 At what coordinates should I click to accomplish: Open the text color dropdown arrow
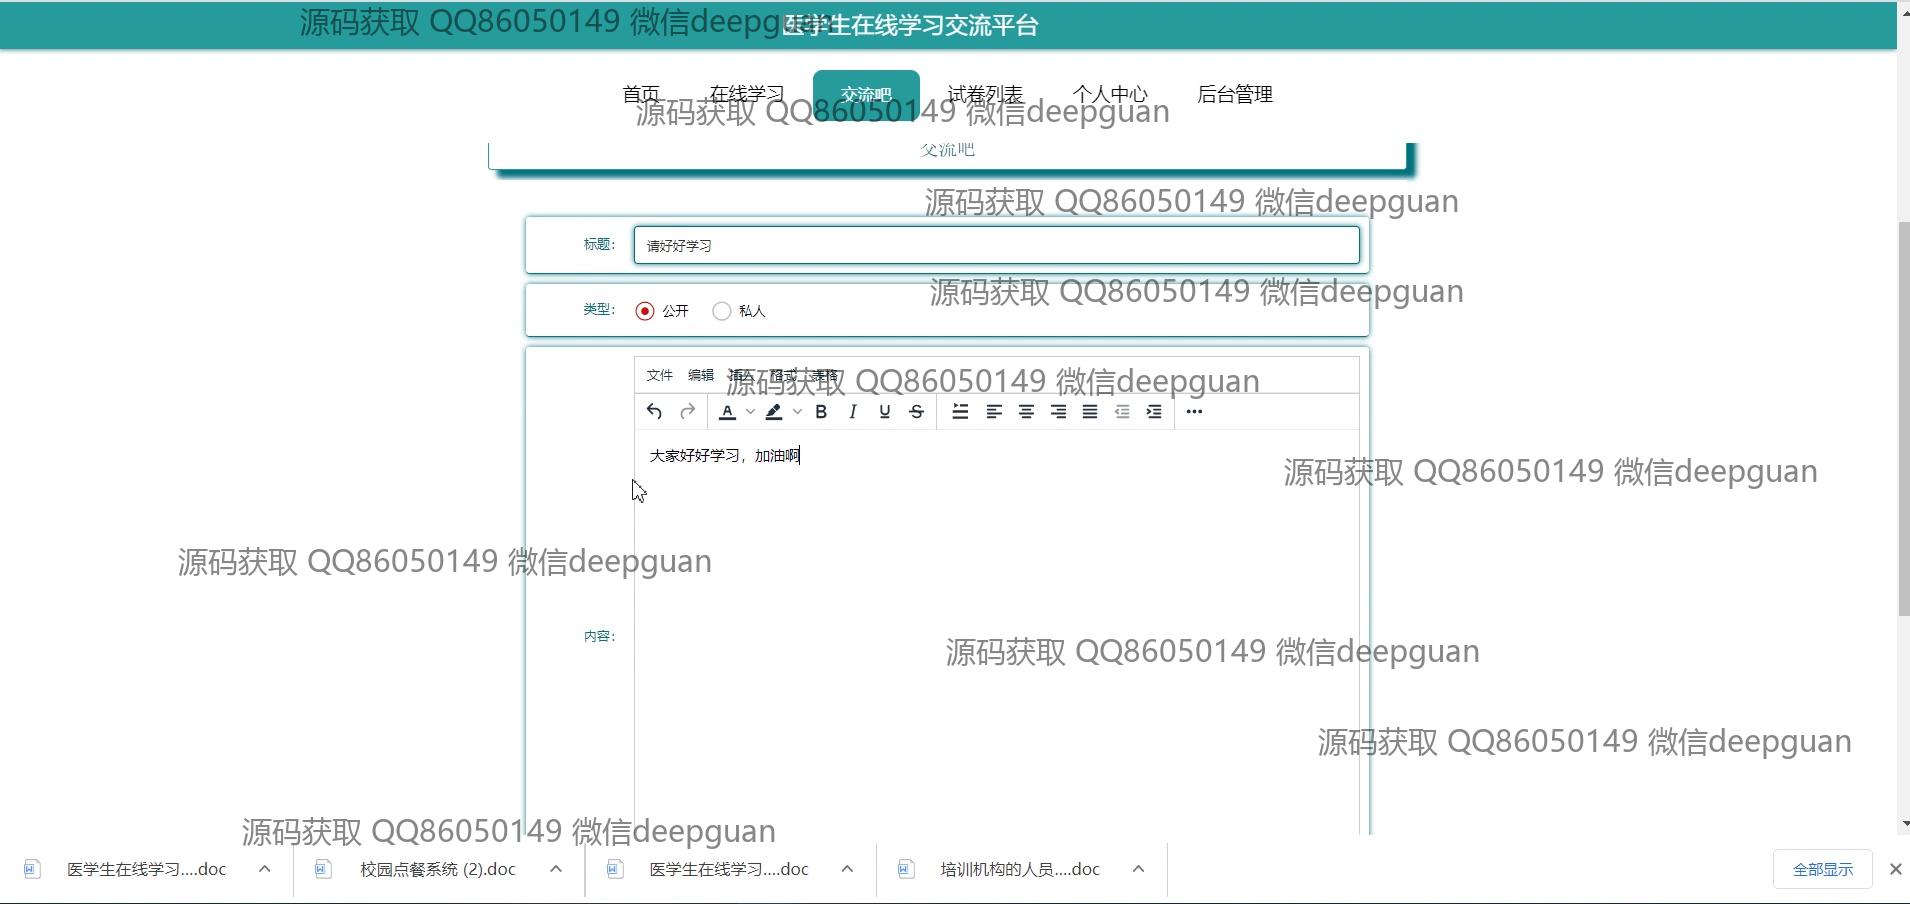pos(750,412)
